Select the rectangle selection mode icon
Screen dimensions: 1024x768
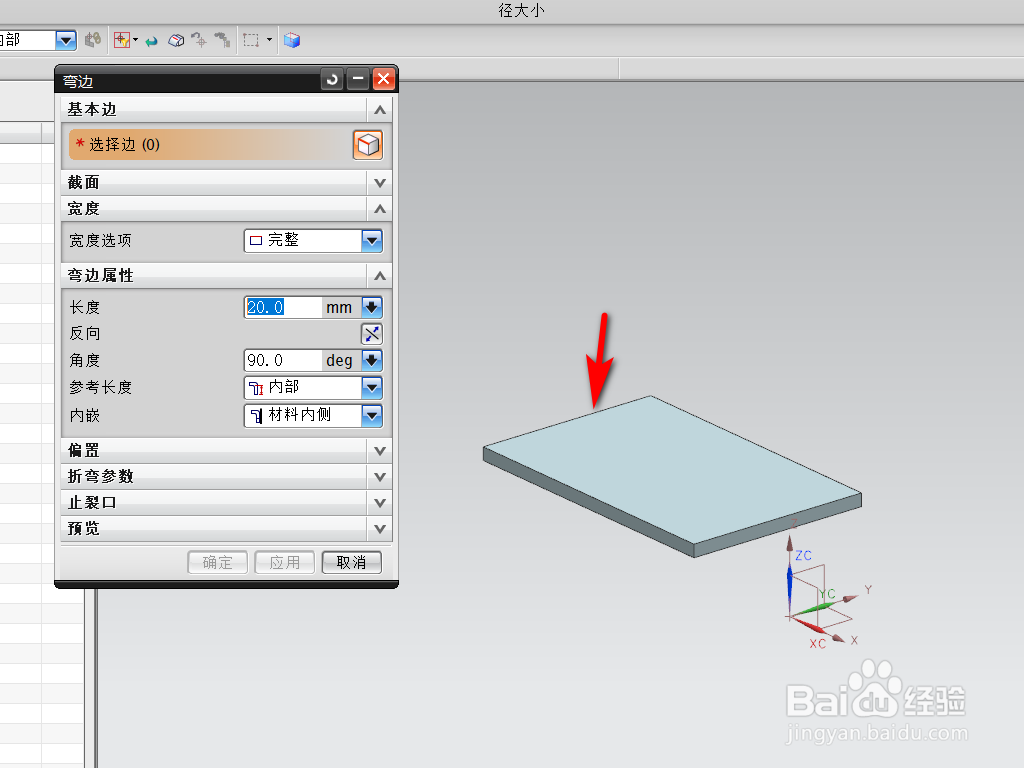pyautogui.click(x=251, y=40)
